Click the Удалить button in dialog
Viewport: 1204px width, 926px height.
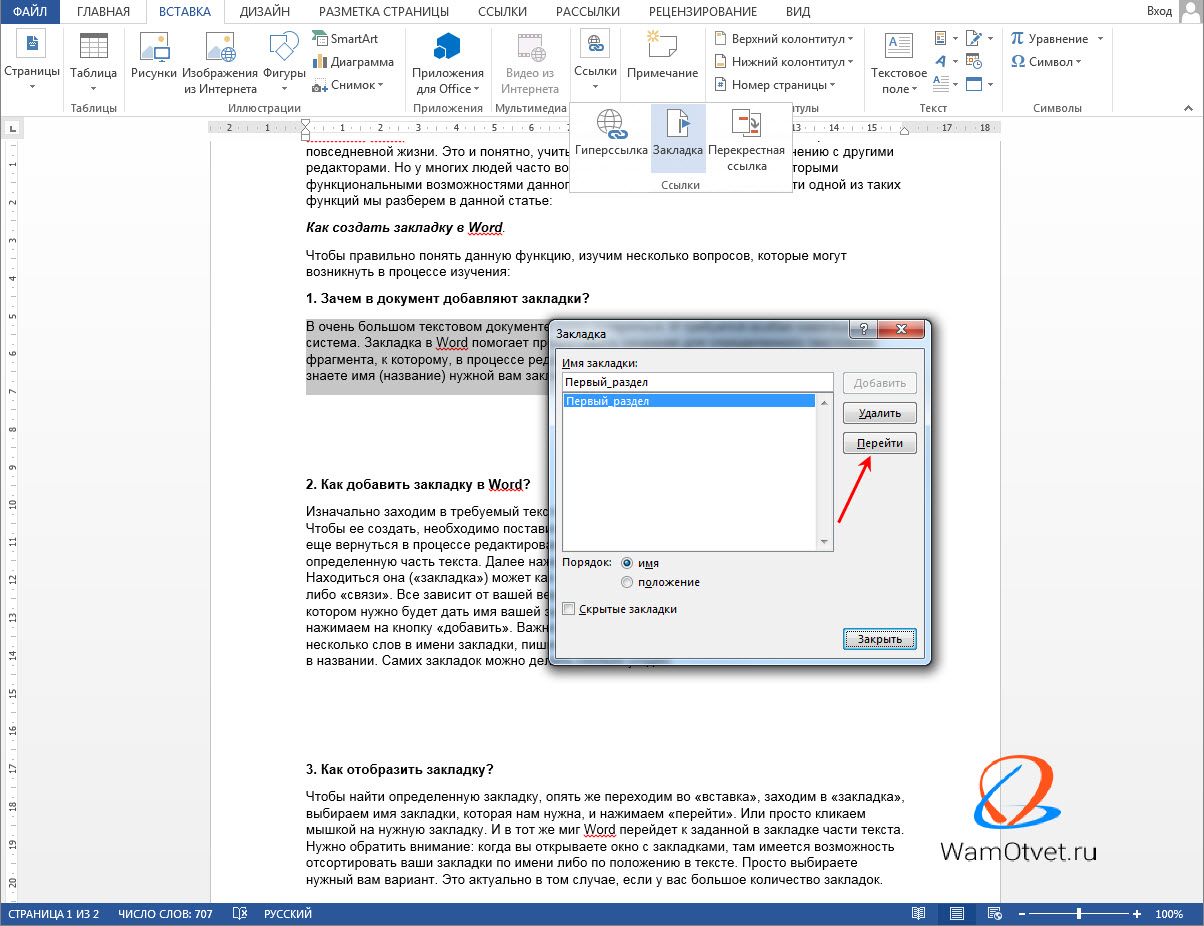coord(880,413)
